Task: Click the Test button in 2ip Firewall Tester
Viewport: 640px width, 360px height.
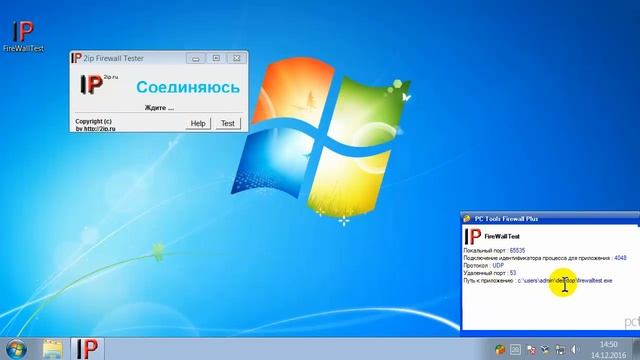Action: pyautogui.click(x=228, y=123)
